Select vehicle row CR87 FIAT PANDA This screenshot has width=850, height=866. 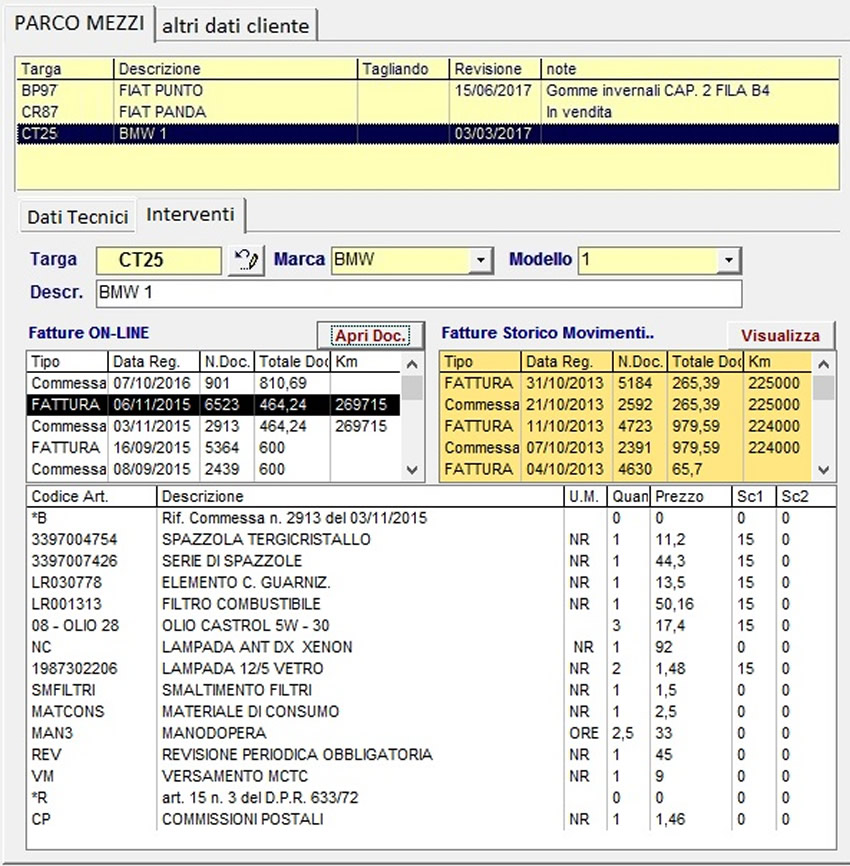tap(427, 112)
